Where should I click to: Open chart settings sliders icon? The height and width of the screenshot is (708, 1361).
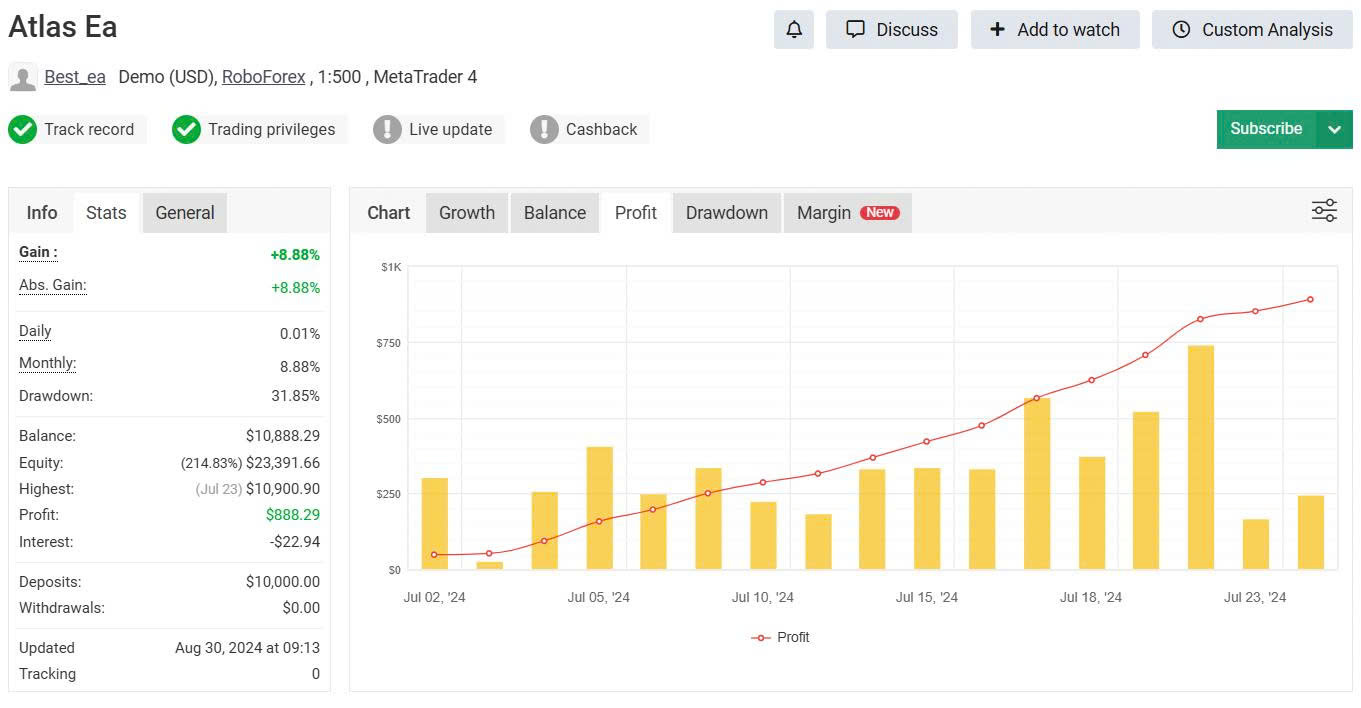[1324, 211]
